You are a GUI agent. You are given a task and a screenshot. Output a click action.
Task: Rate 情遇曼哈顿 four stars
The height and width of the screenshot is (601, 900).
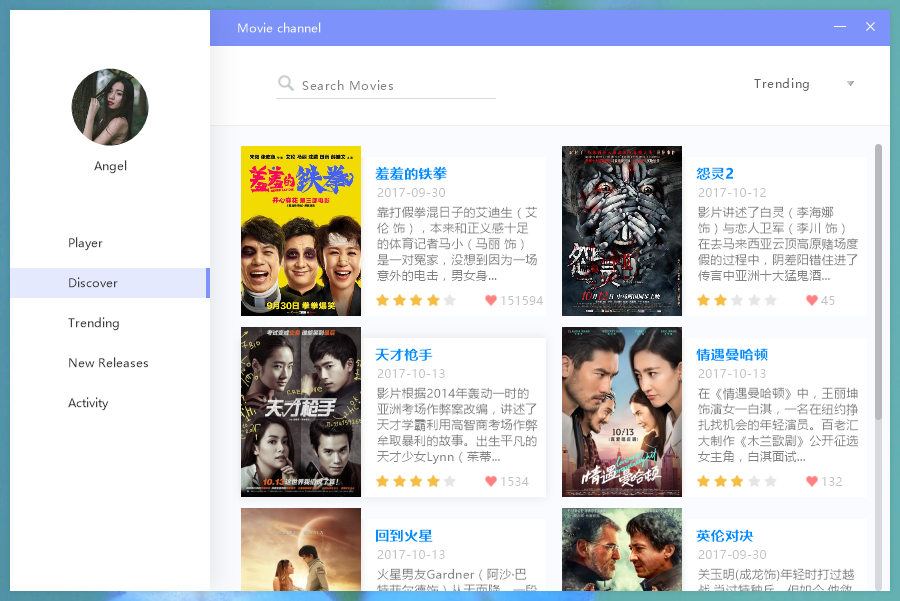754,481
